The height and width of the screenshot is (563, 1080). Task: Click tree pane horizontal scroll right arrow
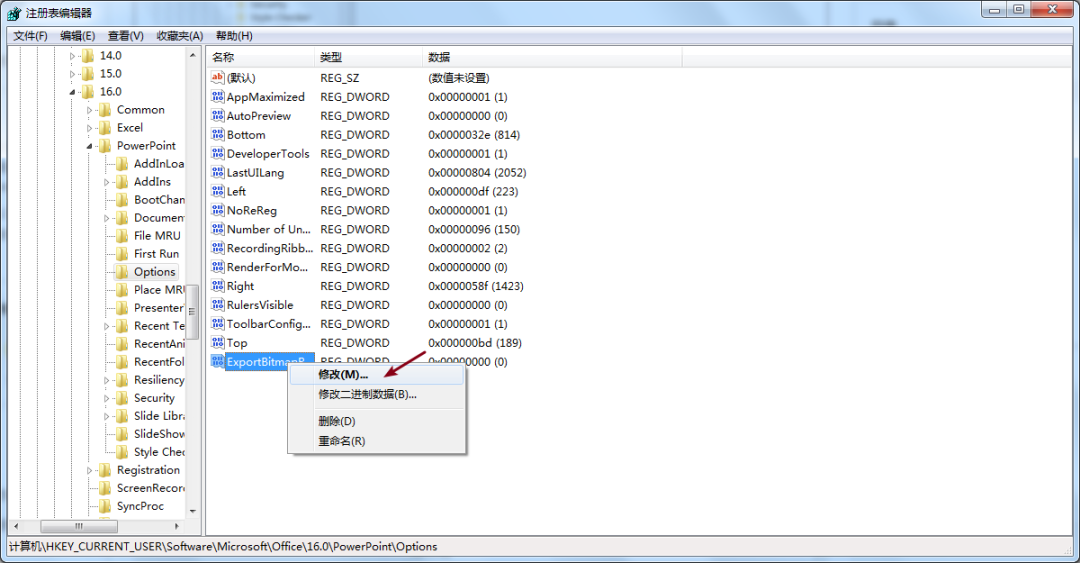pos(177,526)
